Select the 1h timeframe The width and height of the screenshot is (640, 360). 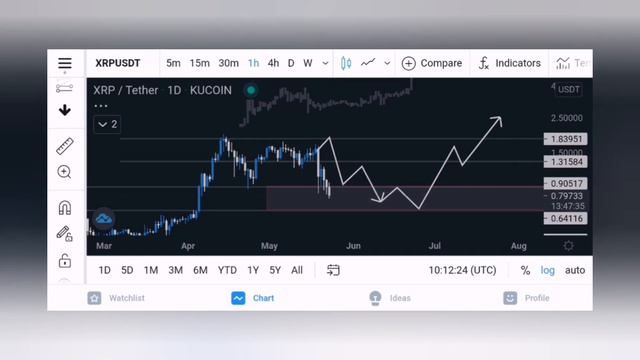tap(253, 63)
